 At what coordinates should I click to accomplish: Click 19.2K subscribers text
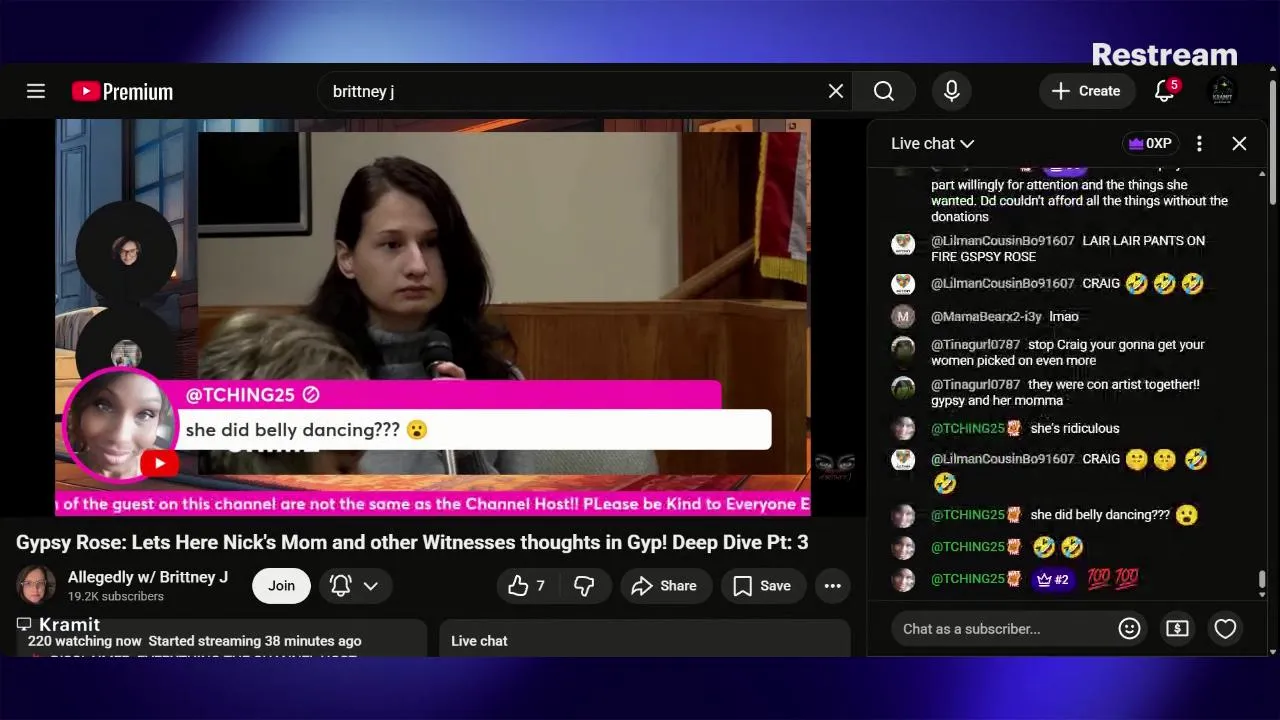[x=115, y=597]
